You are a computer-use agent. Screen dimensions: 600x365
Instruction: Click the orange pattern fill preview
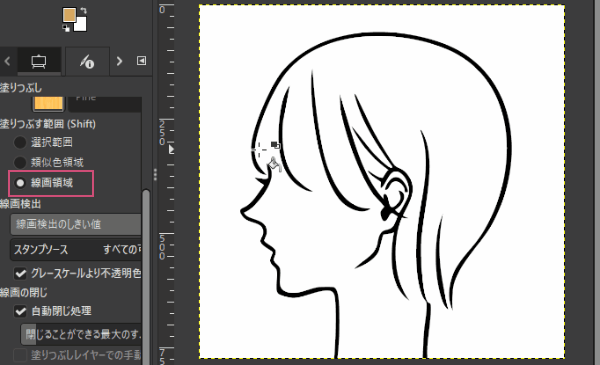coord(49,104)
